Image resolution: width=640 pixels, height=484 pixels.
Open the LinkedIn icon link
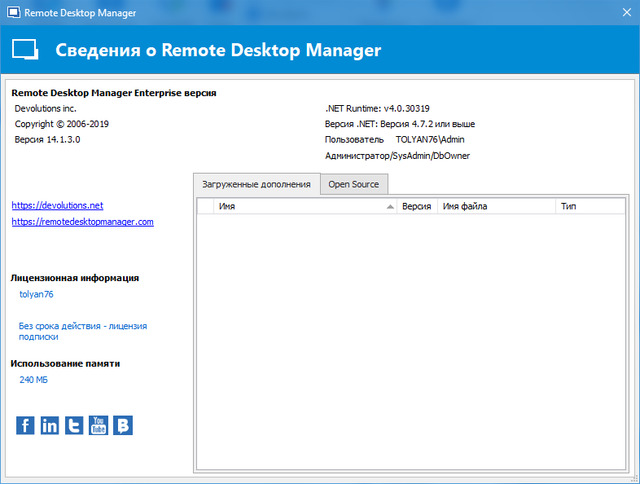coord(50,425)
